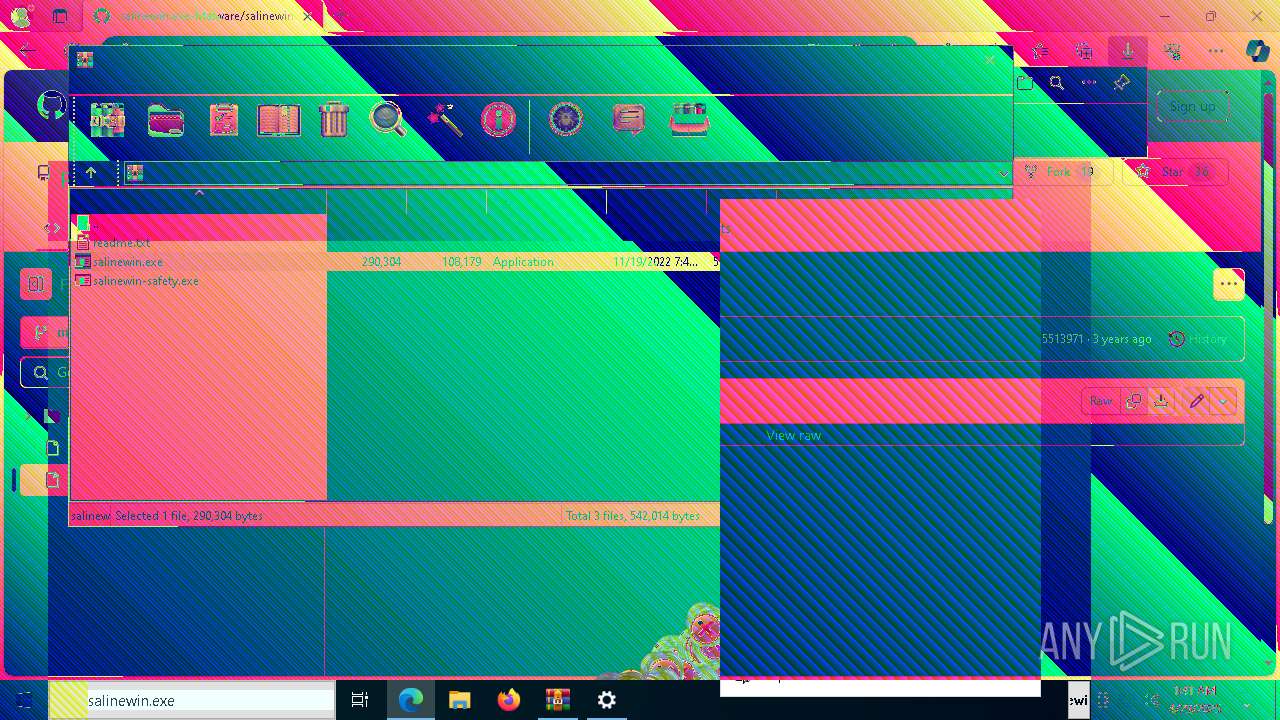1280x720 pixels.
Task: Click the View raw link
Action: click(793, 435)
